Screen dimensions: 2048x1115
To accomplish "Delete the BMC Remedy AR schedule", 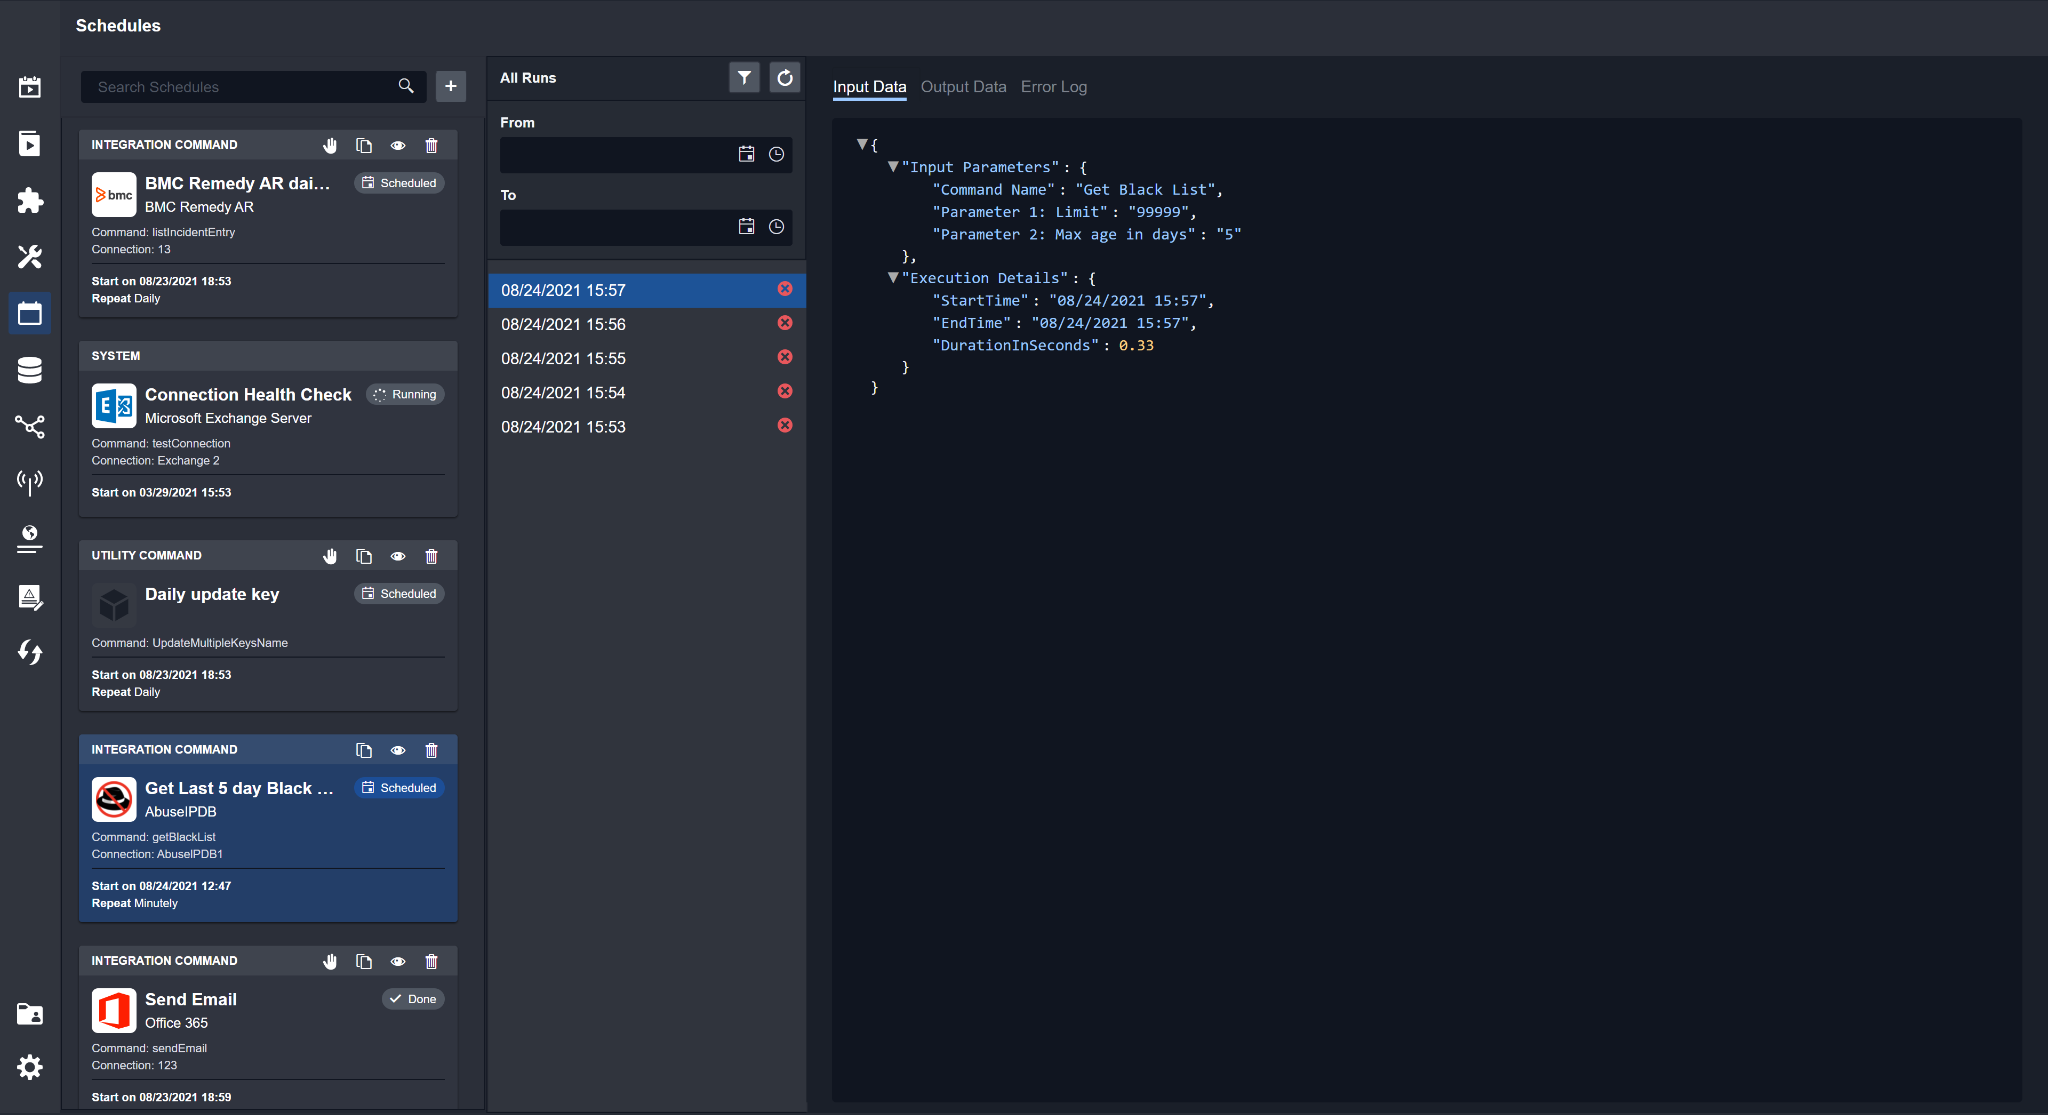I will [x=431, y=146].
